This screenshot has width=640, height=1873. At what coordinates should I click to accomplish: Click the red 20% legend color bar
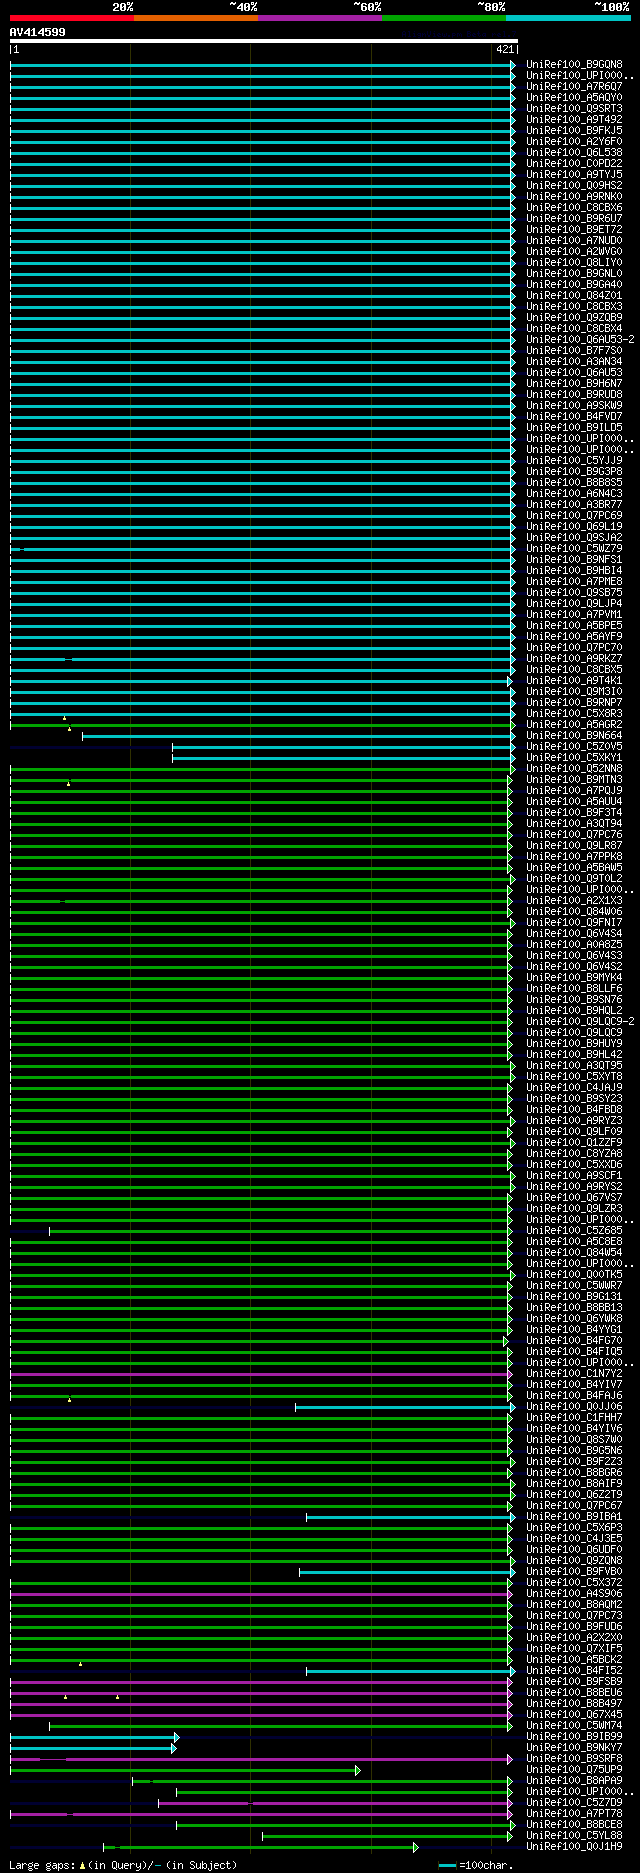[71, 18]
